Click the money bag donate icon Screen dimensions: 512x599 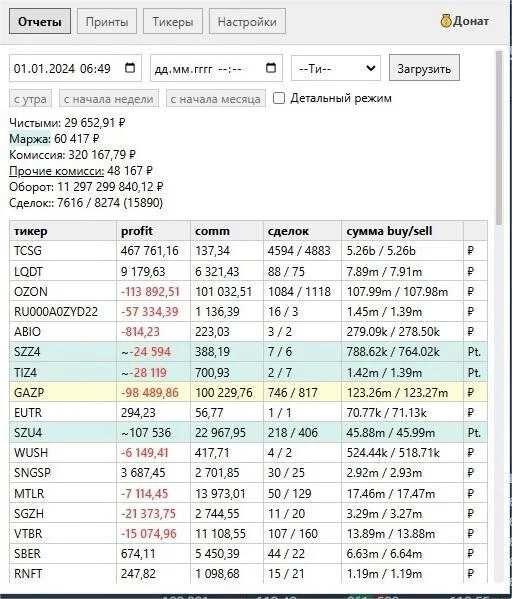446,21
